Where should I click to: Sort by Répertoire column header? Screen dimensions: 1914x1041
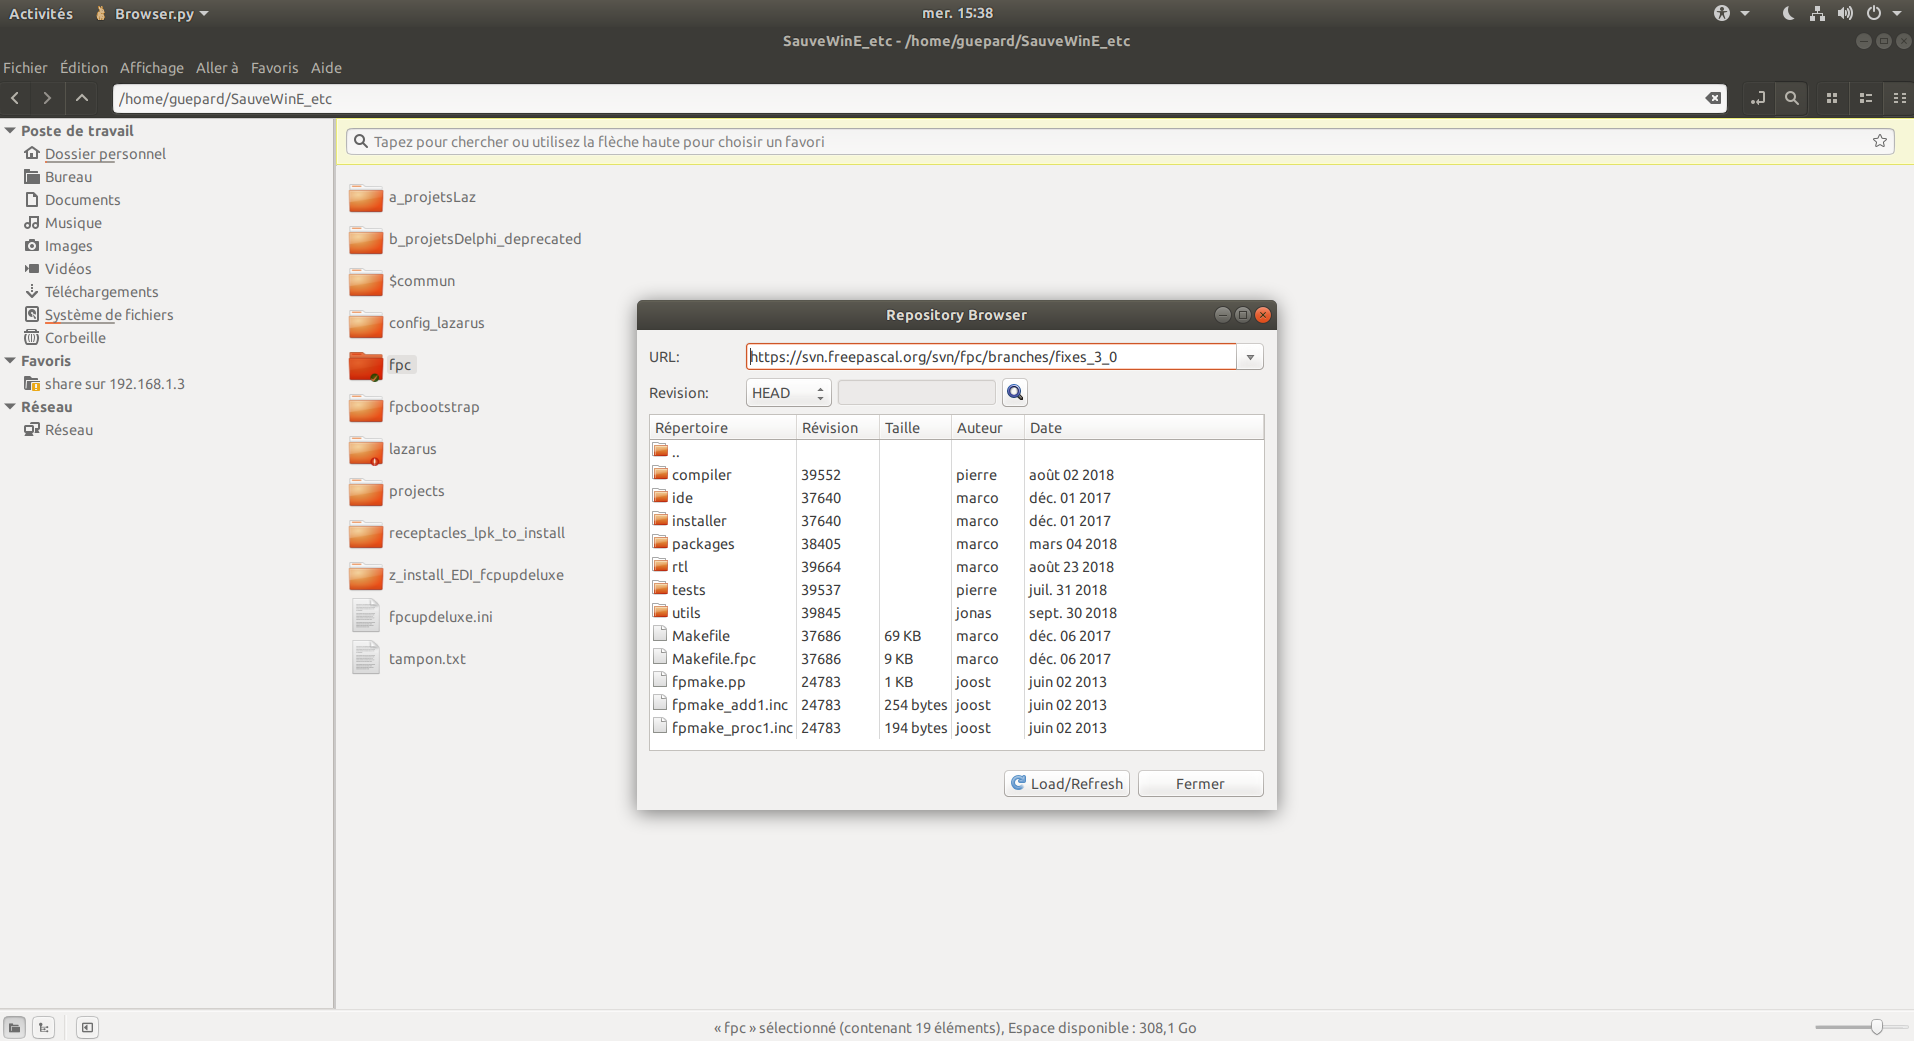[723, 428]
